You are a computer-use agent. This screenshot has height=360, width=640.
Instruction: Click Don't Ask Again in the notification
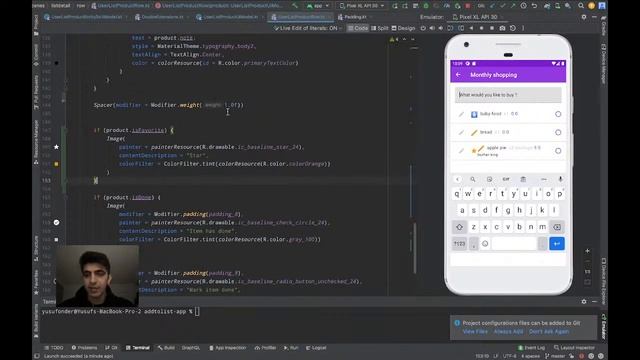click(549, 331)
